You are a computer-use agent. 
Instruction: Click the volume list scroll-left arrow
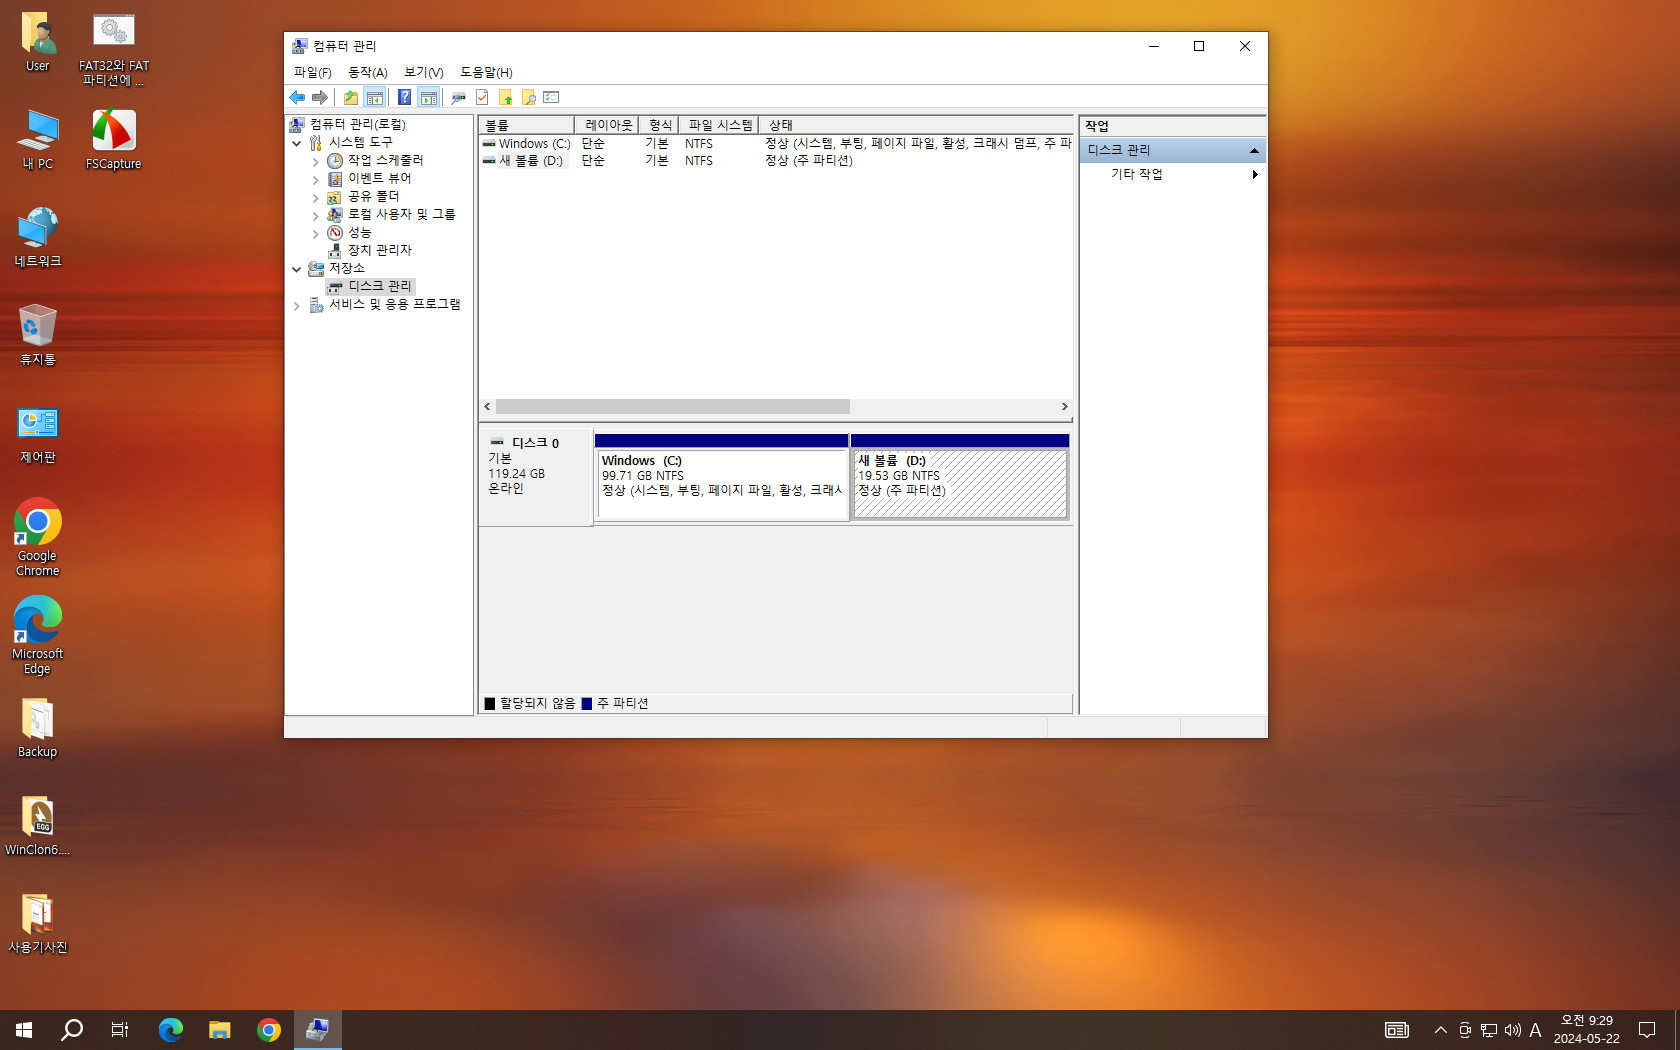coord(487,407)
